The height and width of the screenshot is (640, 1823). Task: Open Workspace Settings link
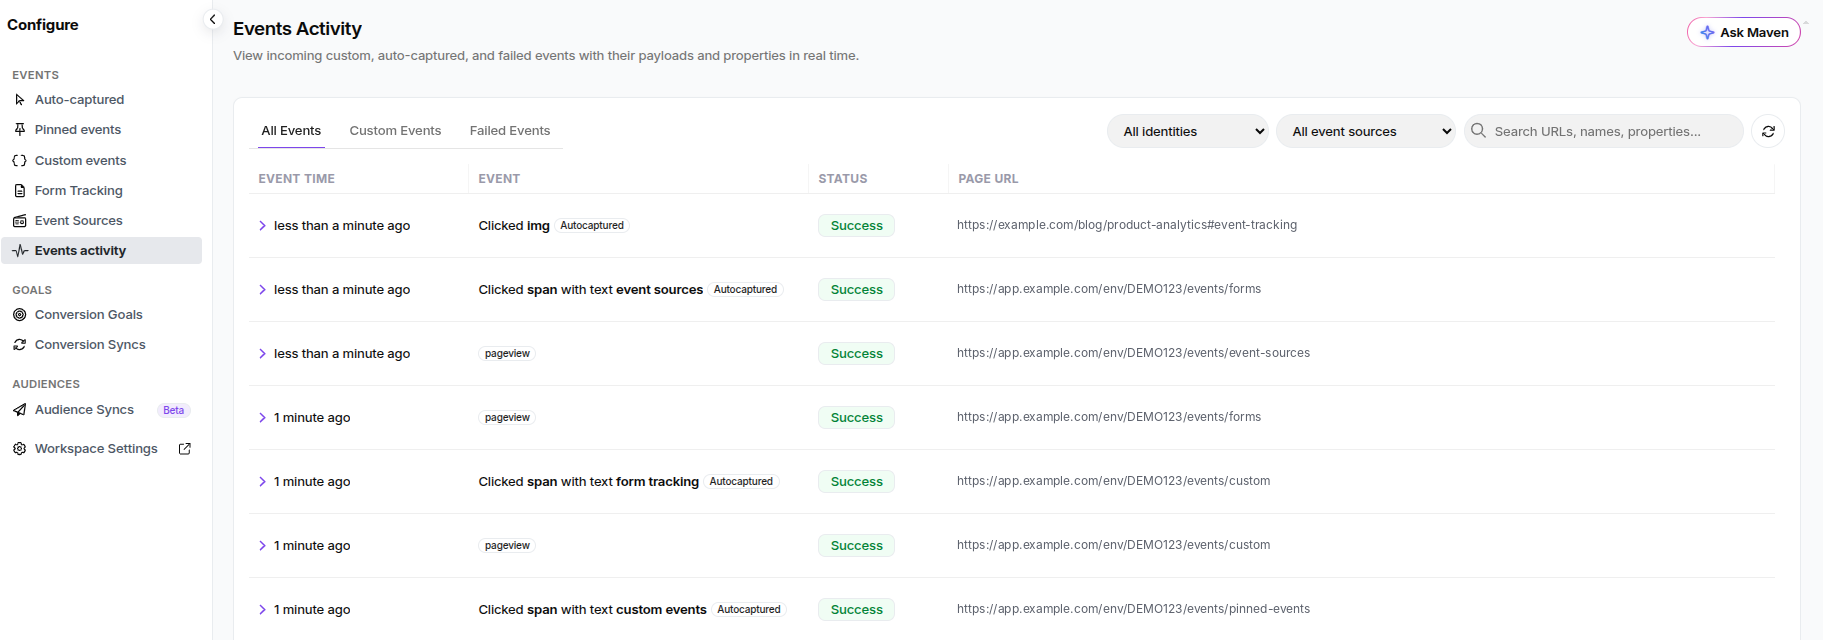[x=101, y=449]
